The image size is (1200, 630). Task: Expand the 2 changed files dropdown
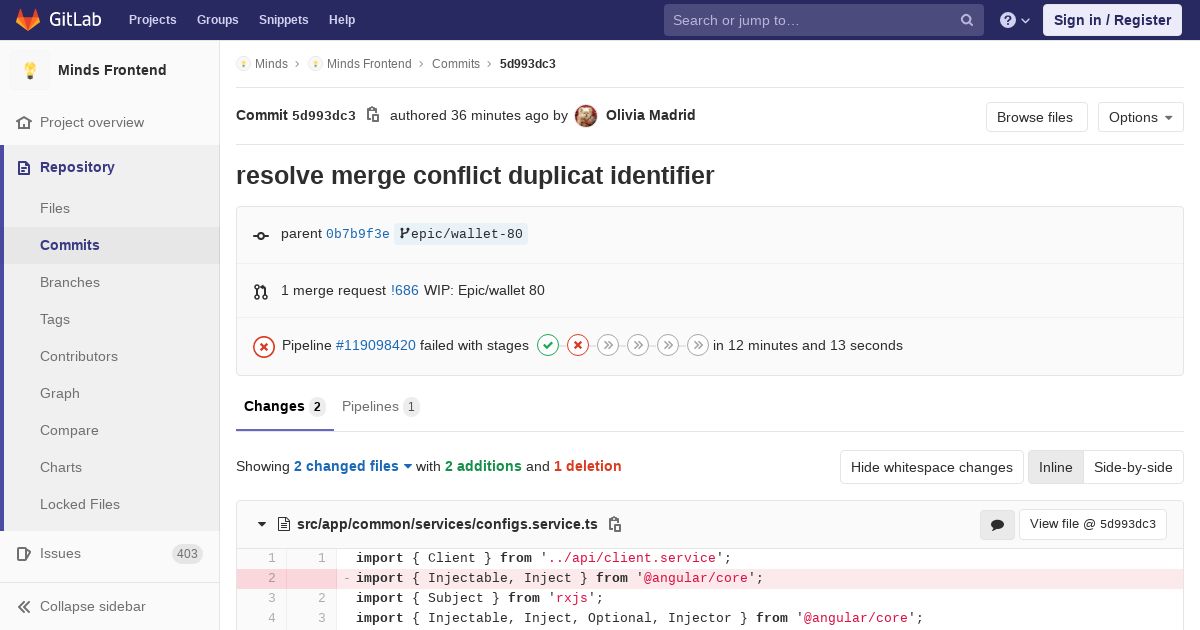[353, 466]
